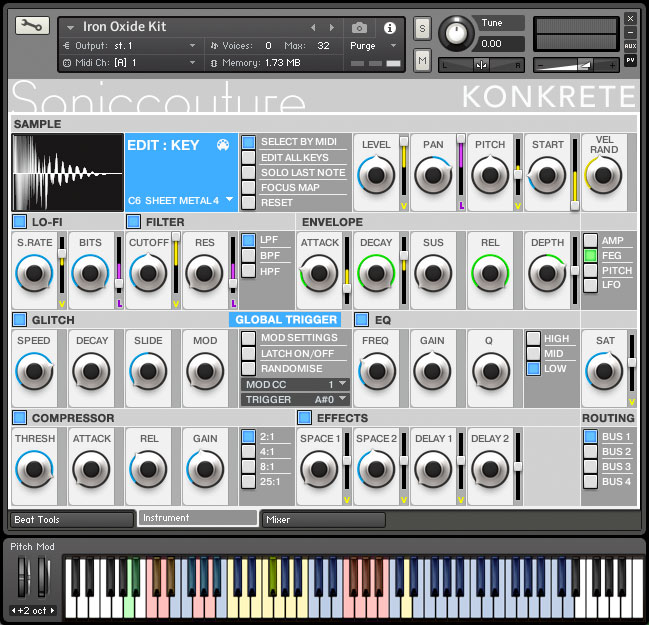649x625 pixels.
Task: Click the LEVEL vertical slider
Action: (403, 166)
